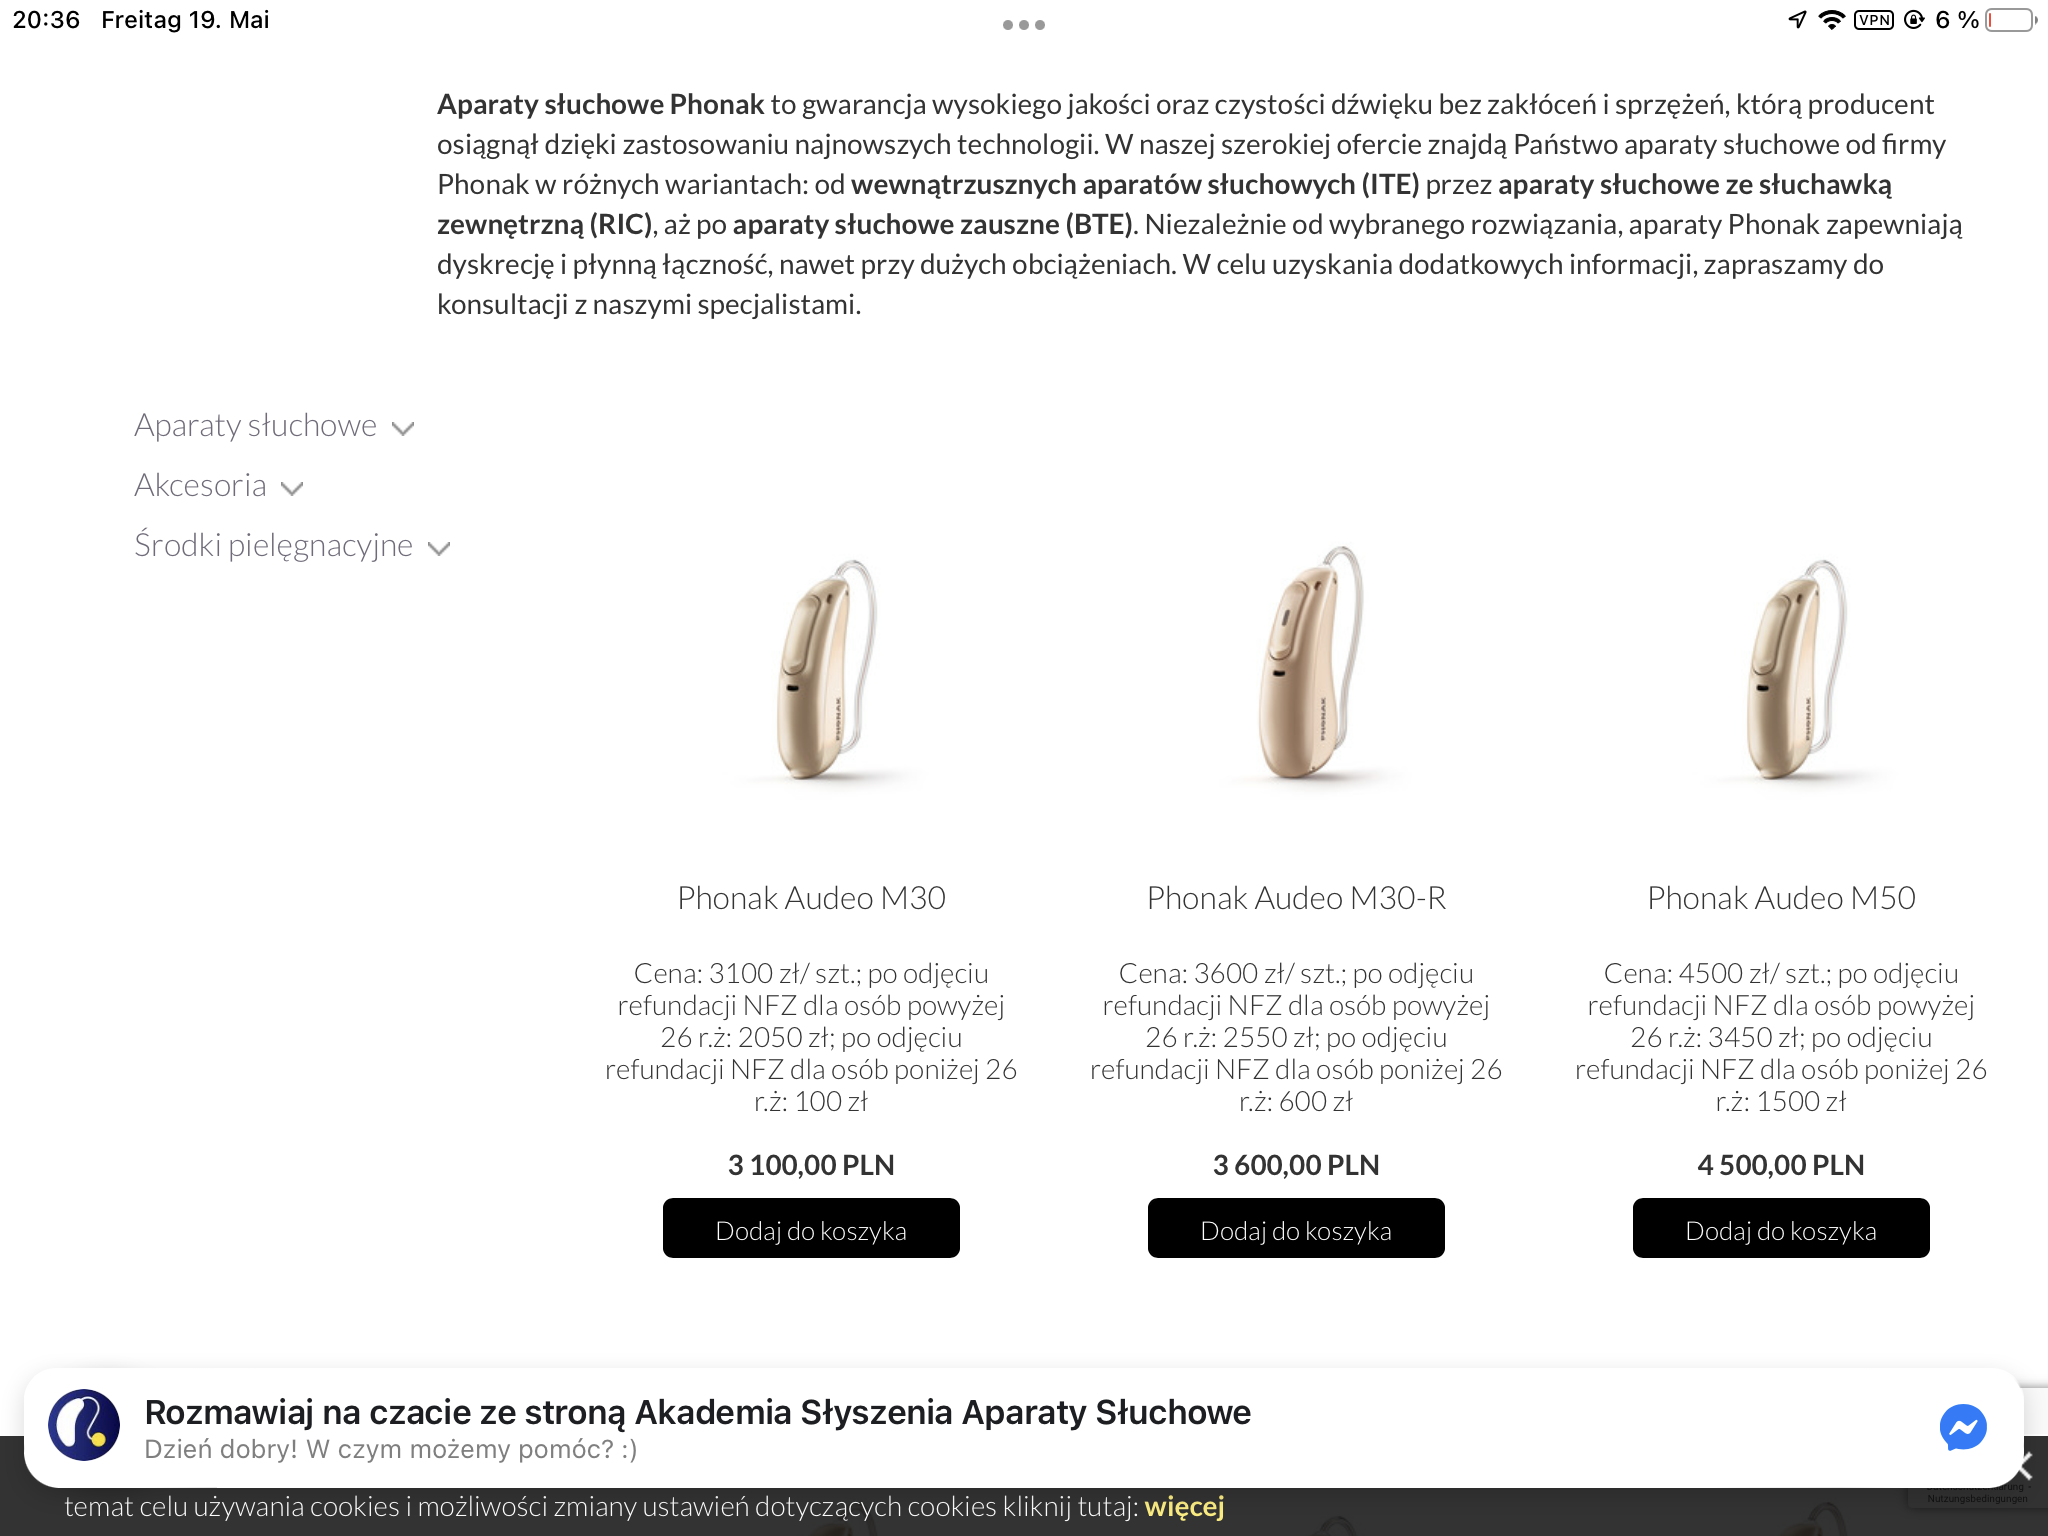Tap the screen rotation lock icon

1914,20
